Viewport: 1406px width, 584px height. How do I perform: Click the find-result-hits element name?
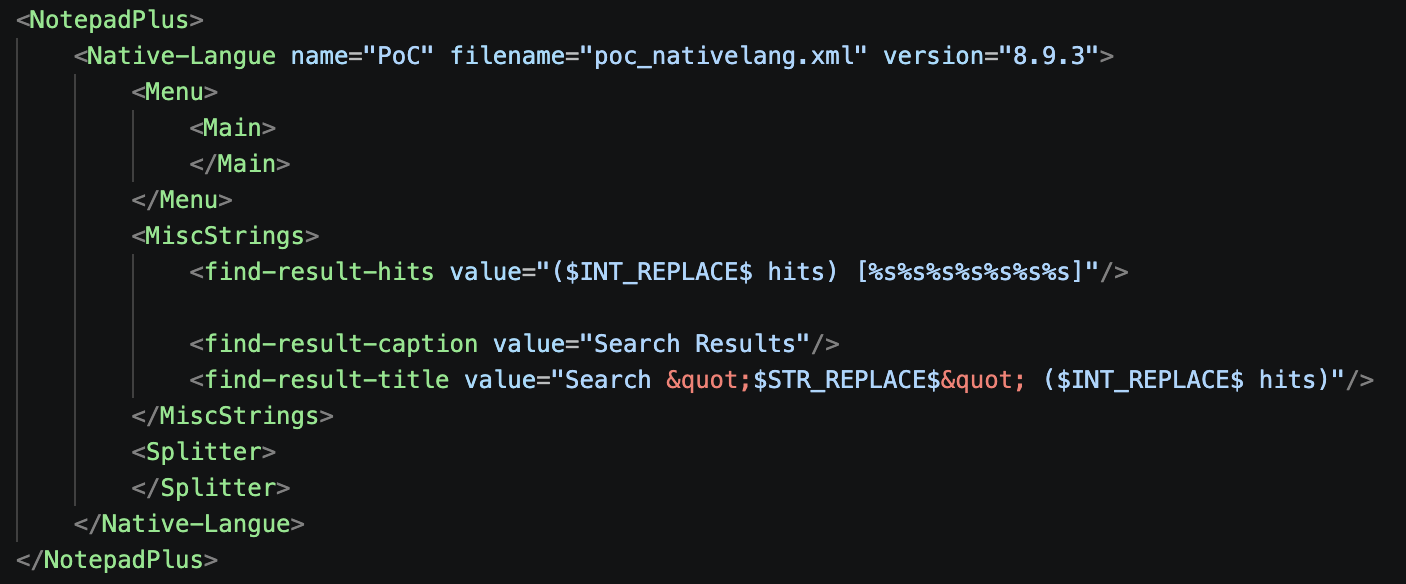click(319, 271)
